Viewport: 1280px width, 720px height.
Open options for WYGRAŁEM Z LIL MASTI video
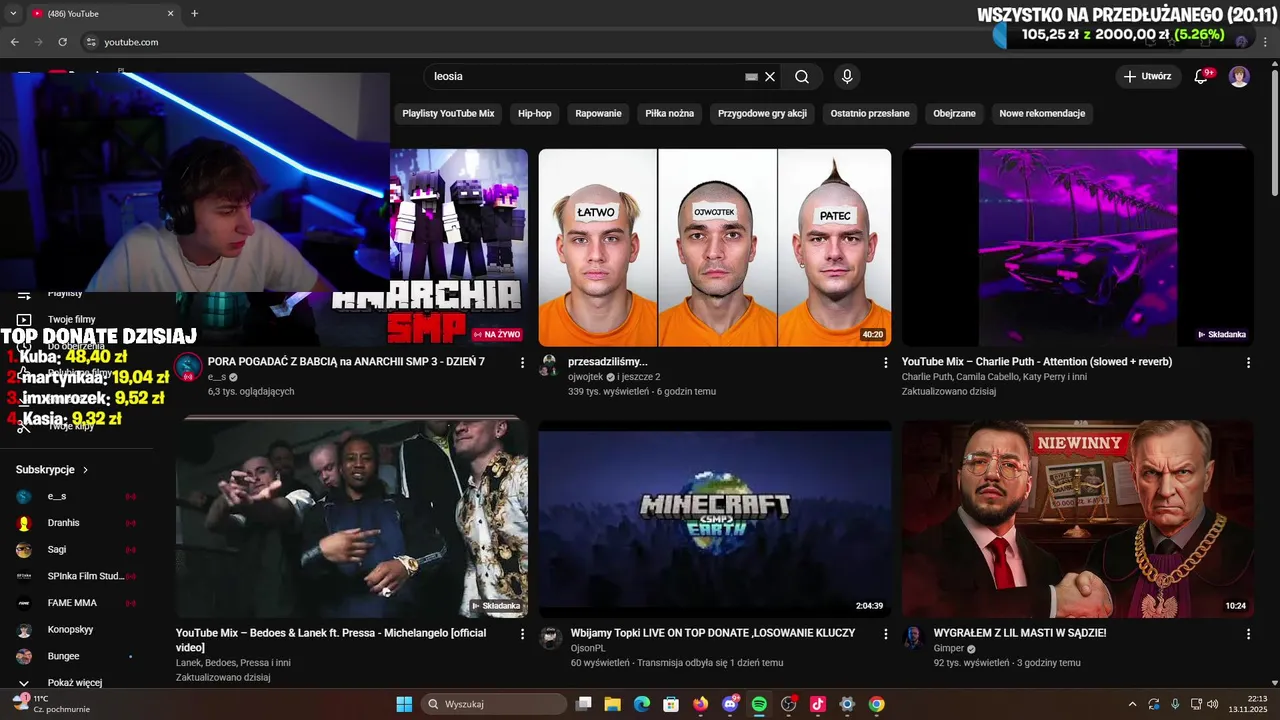pos(1248,634)
